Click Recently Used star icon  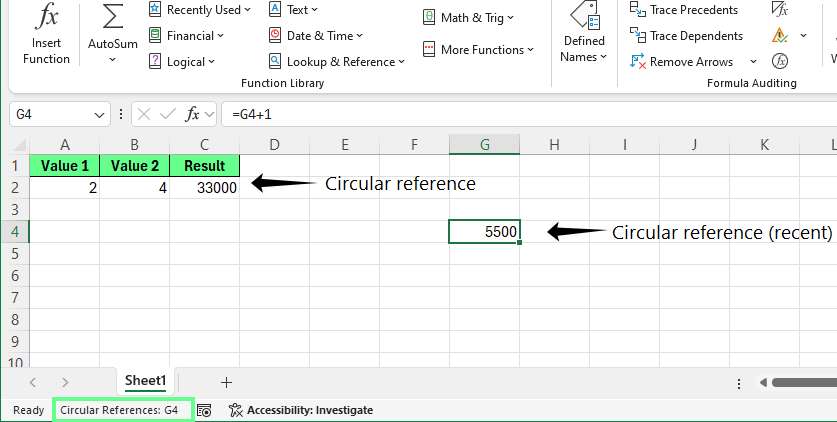(x=155, y=9)
